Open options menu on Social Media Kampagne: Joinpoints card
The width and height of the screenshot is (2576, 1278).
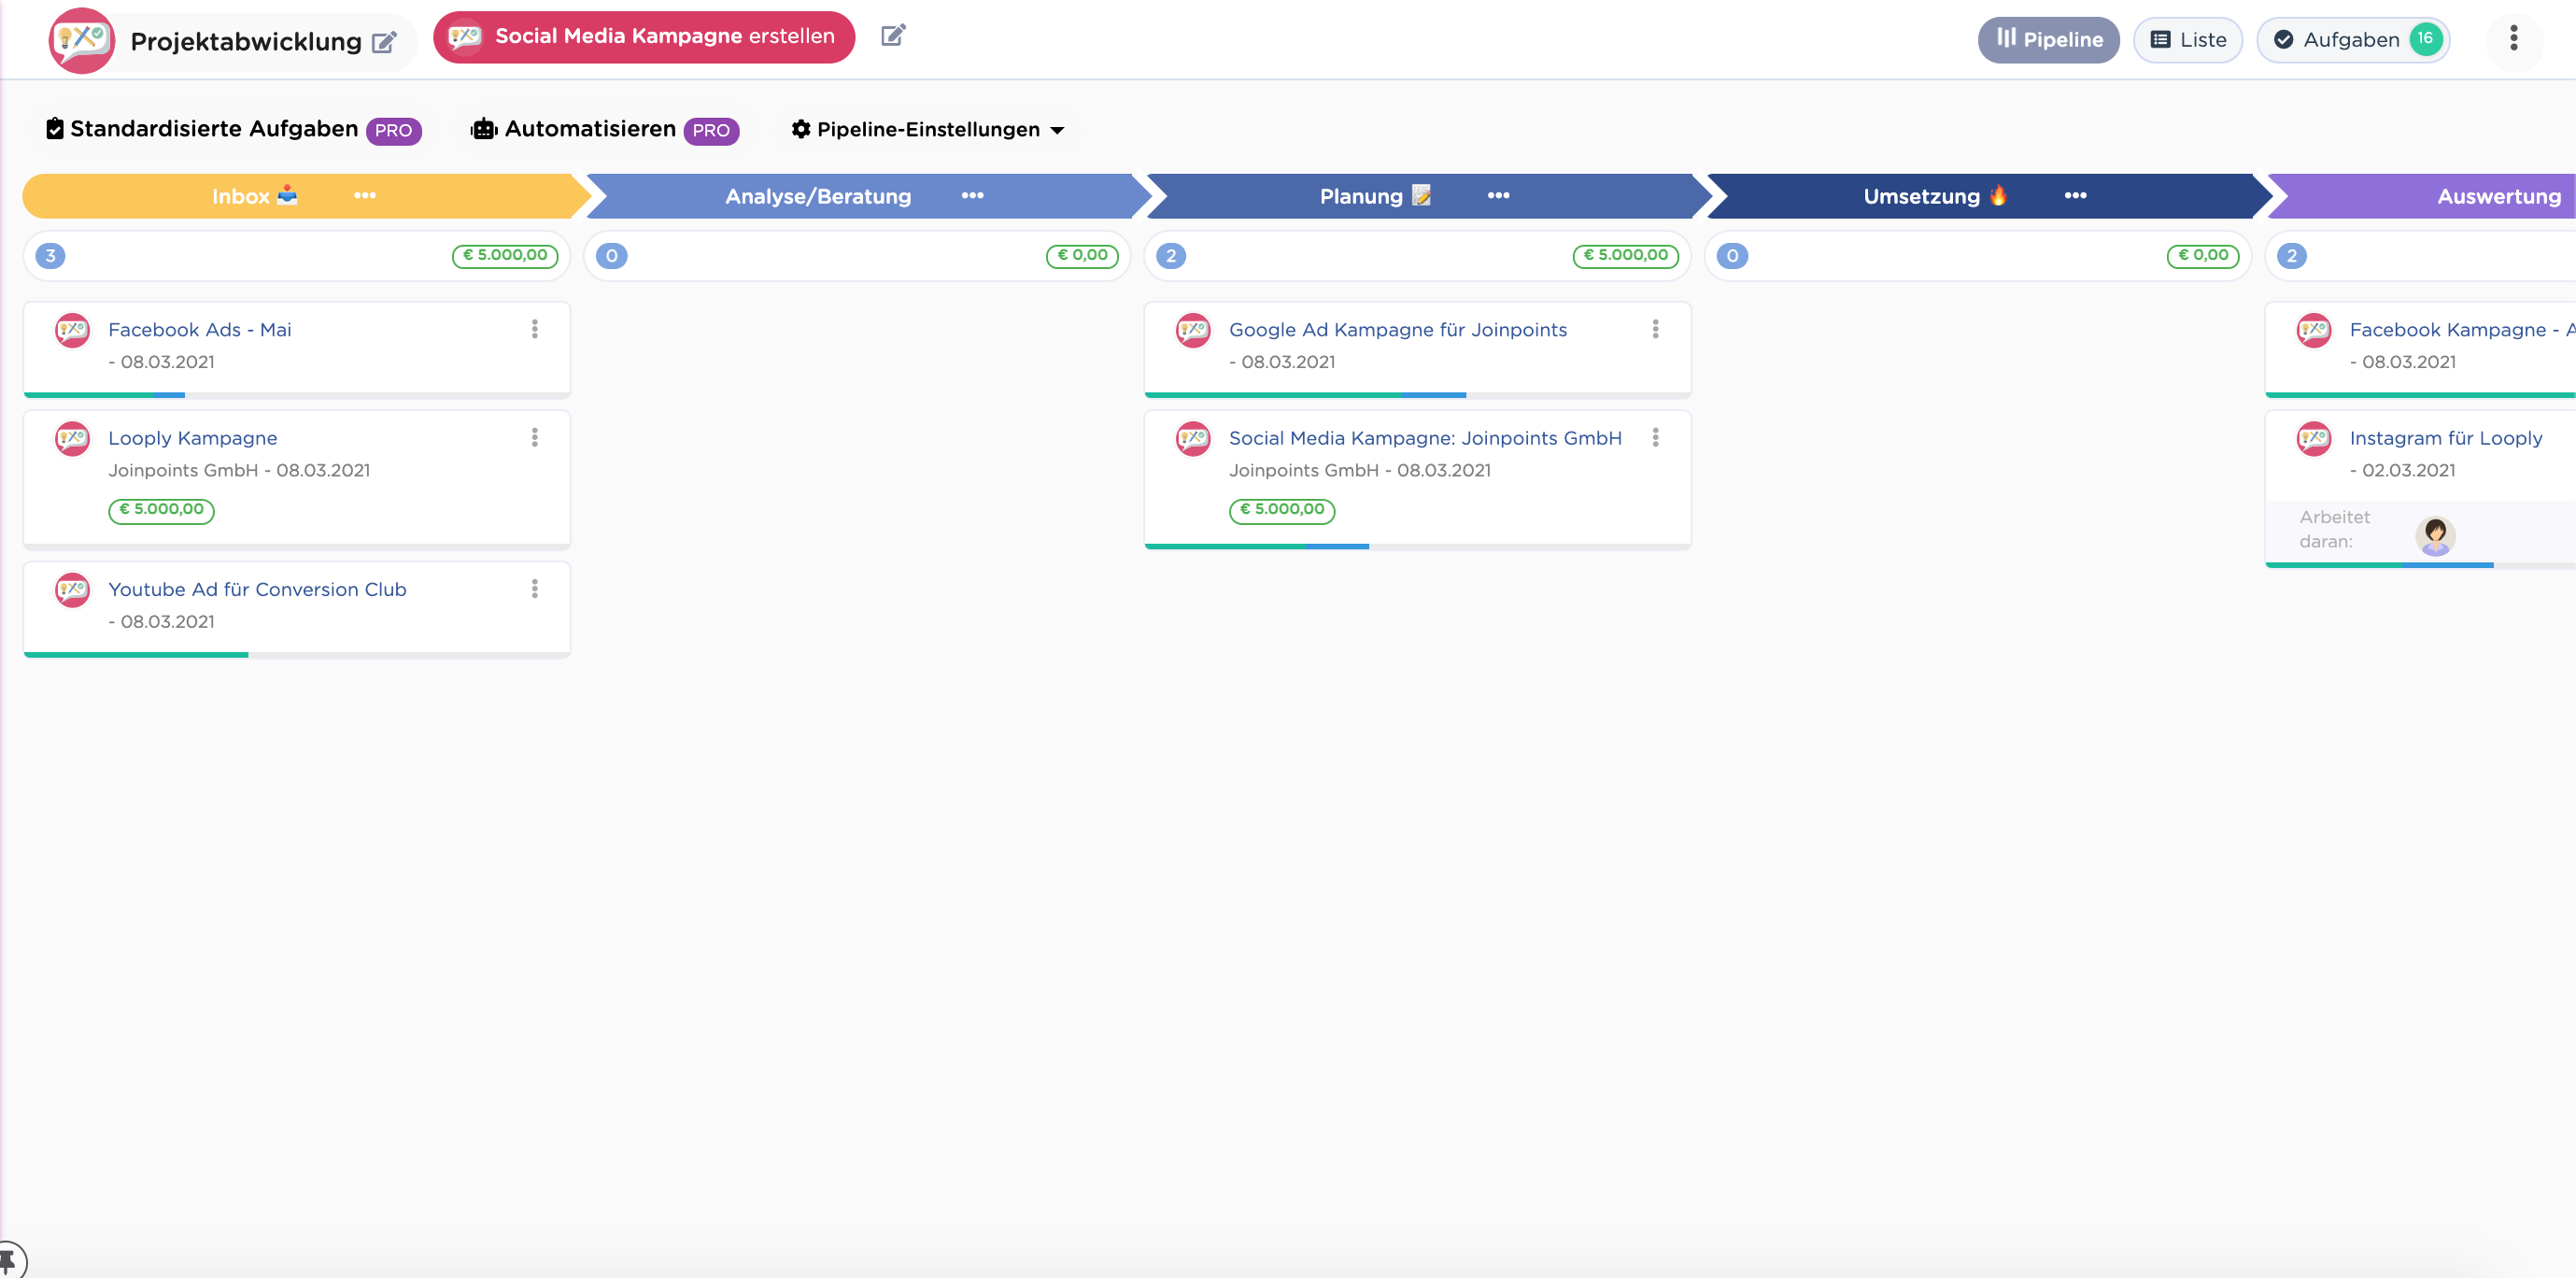click(1655, 437)
